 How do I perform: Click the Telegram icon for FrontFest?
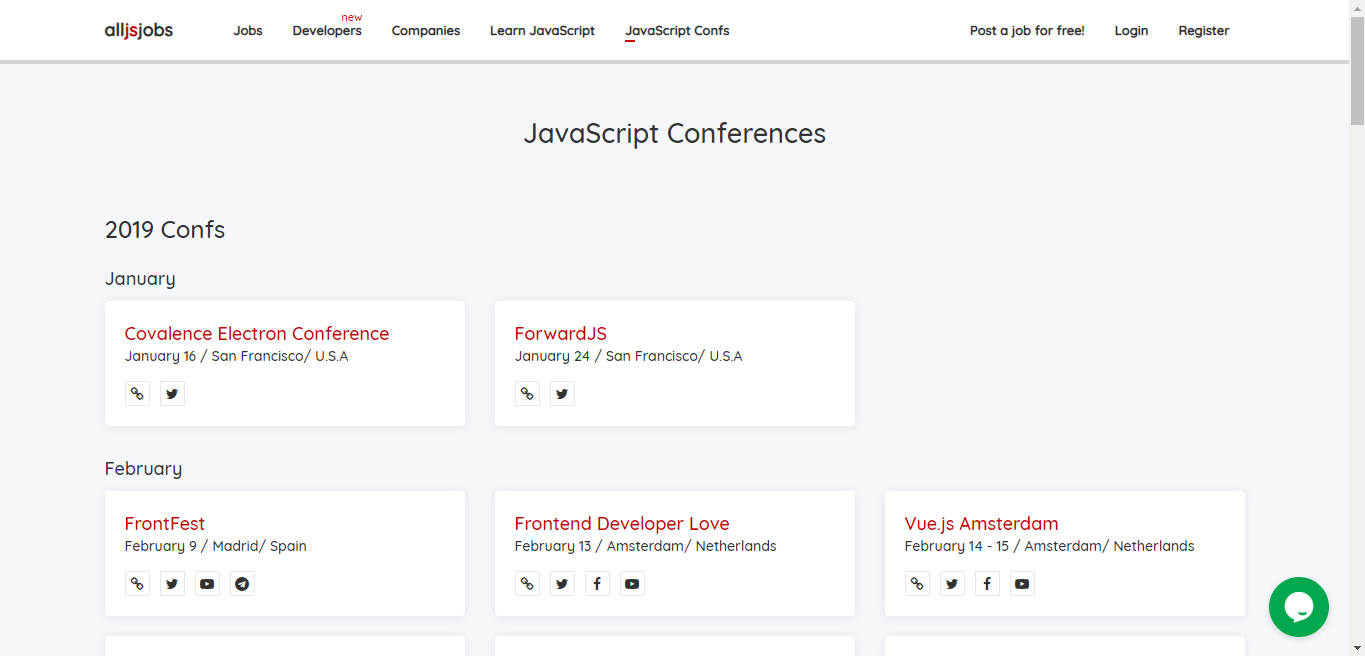(242, 583)
